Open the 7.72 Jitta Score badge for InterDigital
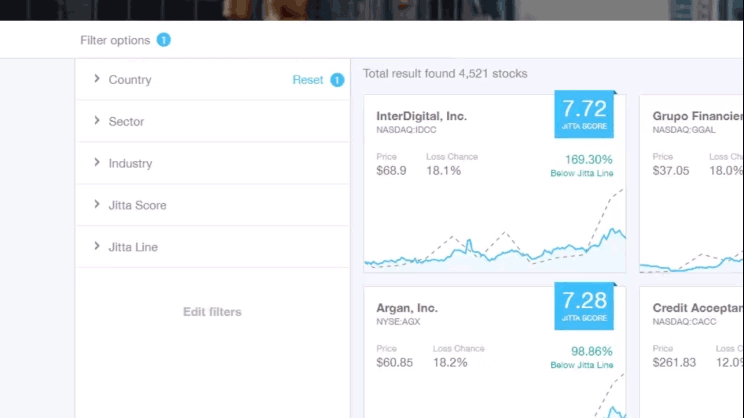744x418 pixels. 584,114
